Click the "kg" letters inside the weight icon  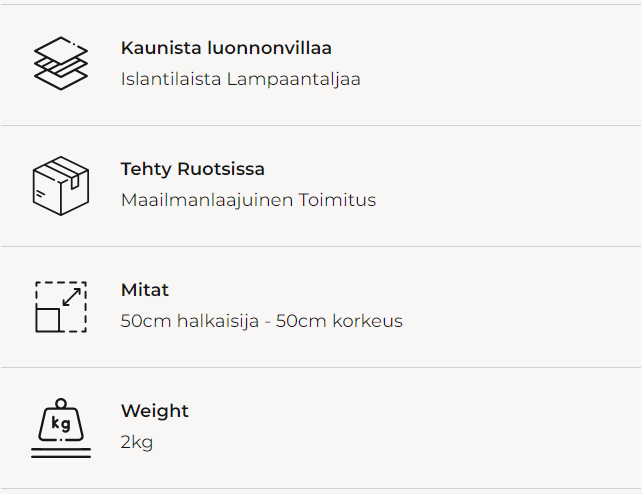[61, 424]
